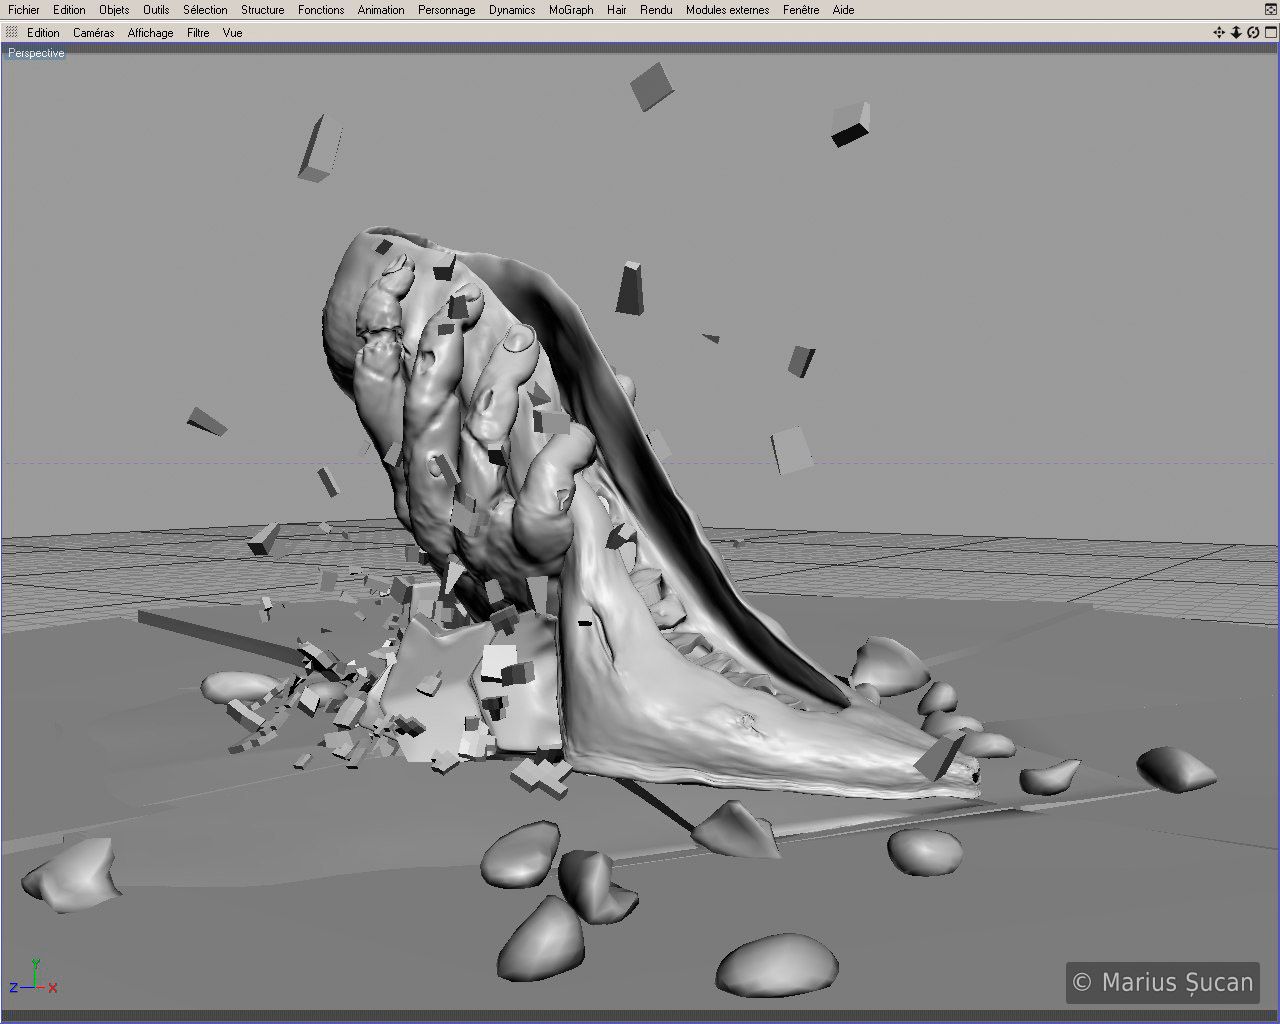
Task: Click the dotted grip handle beside the viewport Edition menu
Action: [12, 33]
